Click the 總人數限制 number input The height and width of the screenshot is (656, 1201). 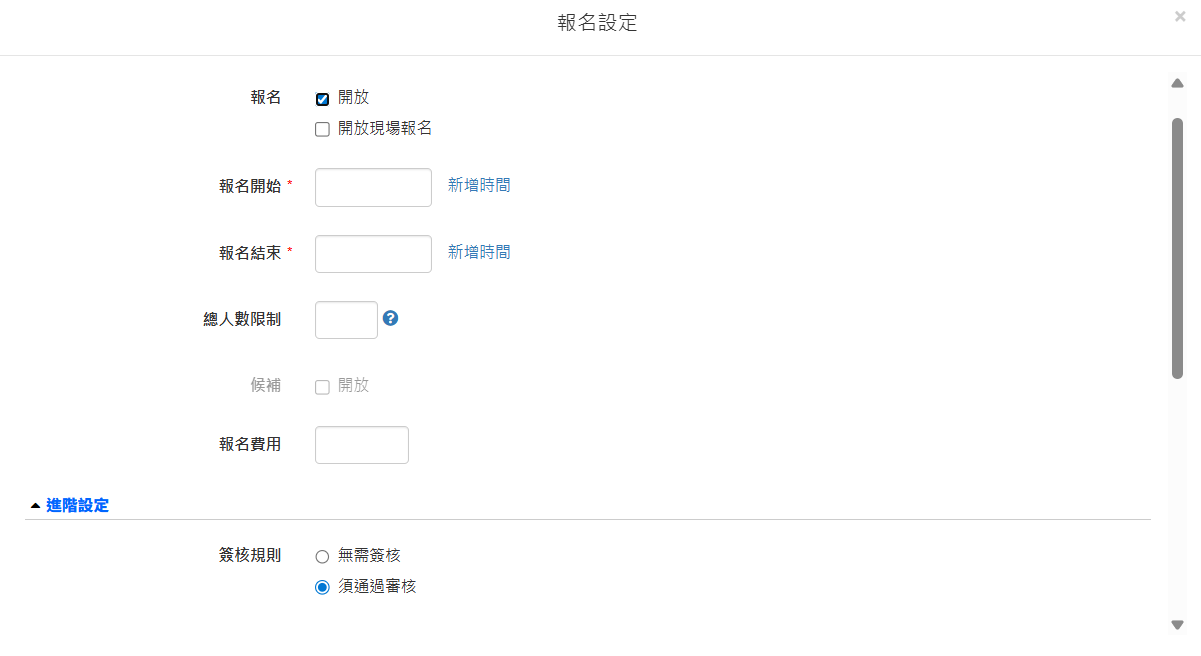tap(345, 319)
